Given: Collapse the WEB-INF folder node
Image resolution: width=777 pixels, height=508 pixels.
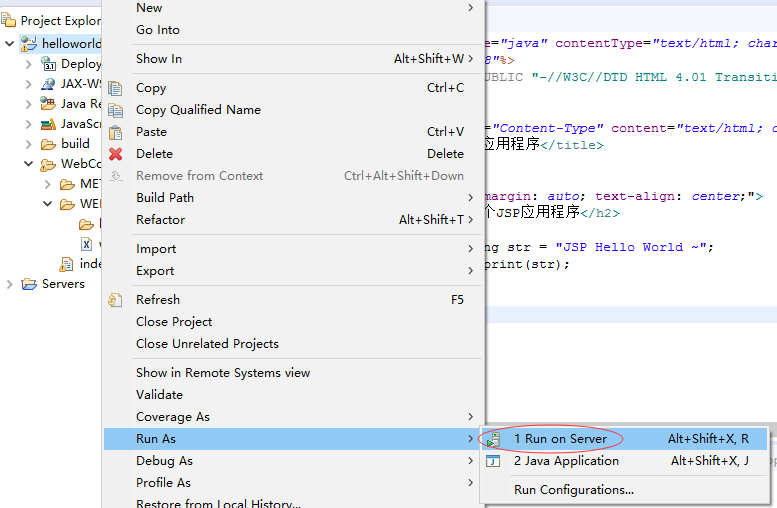Looking at the screenshot, I should coord(48,204).
